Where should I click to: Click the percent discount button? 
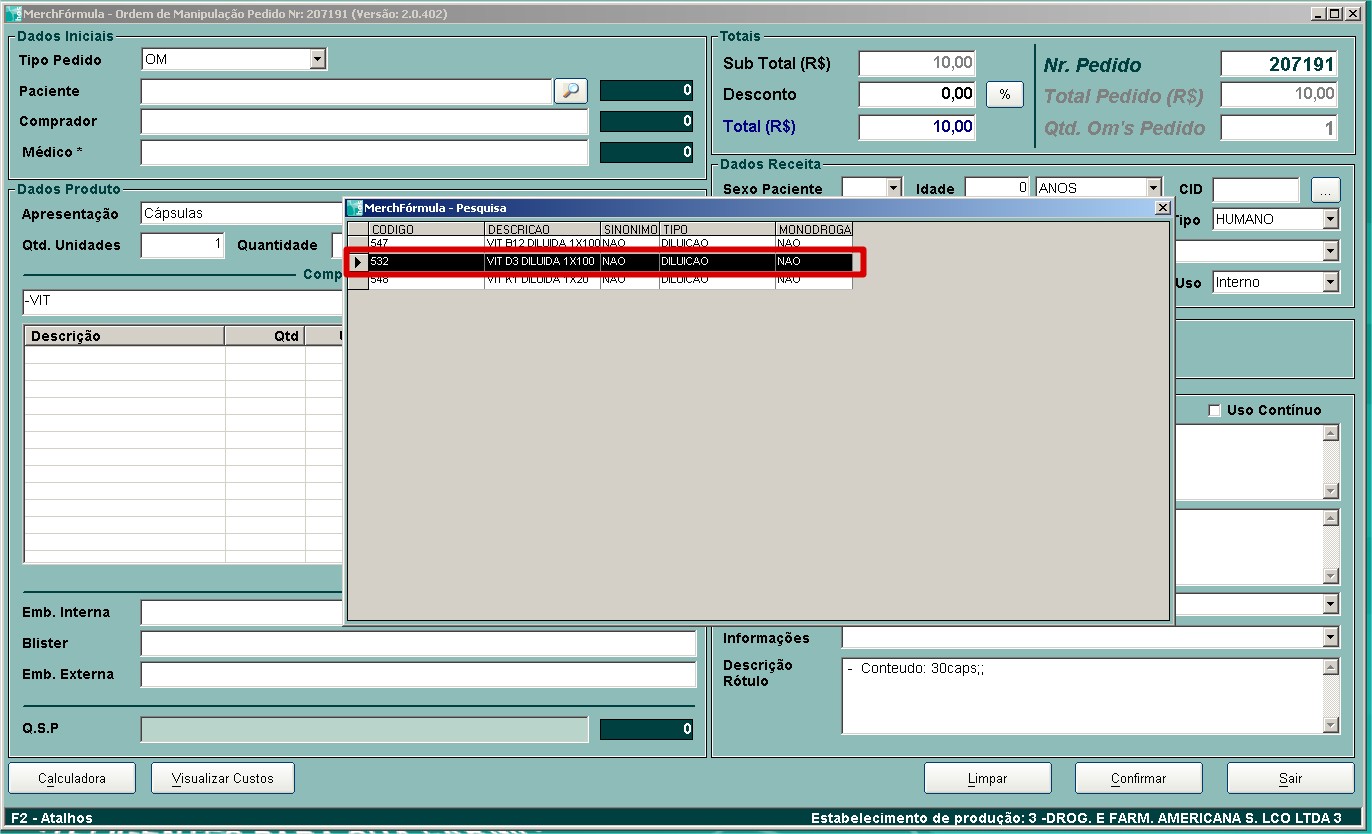click(x=1005, y=95)
